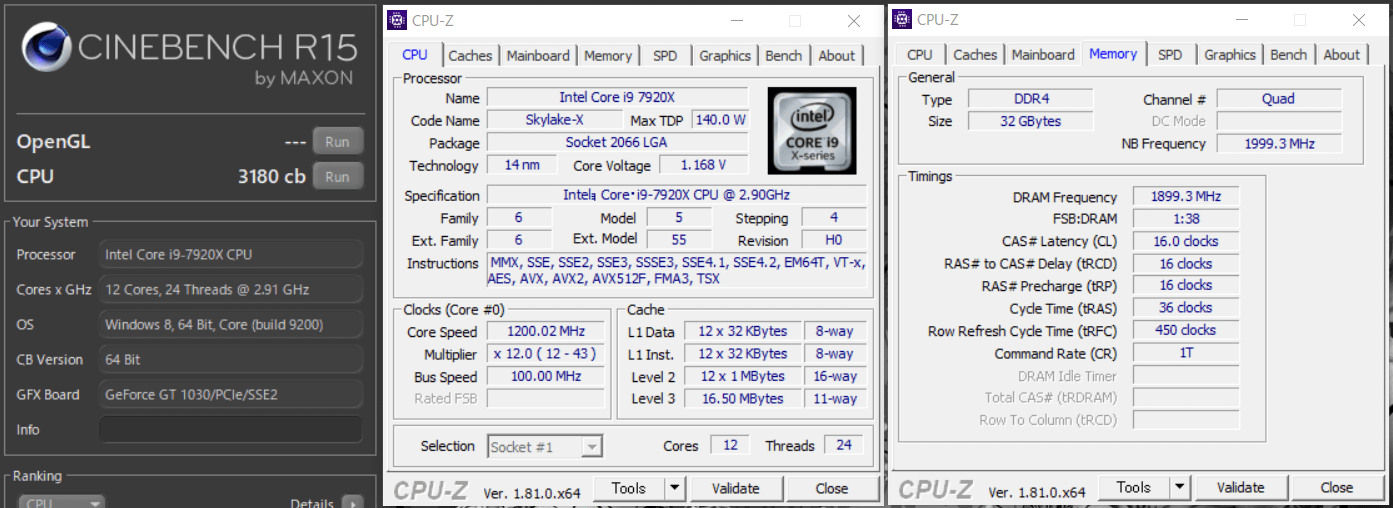Open the Mainboard tab in right CPU-Z window

point(1043,55)
